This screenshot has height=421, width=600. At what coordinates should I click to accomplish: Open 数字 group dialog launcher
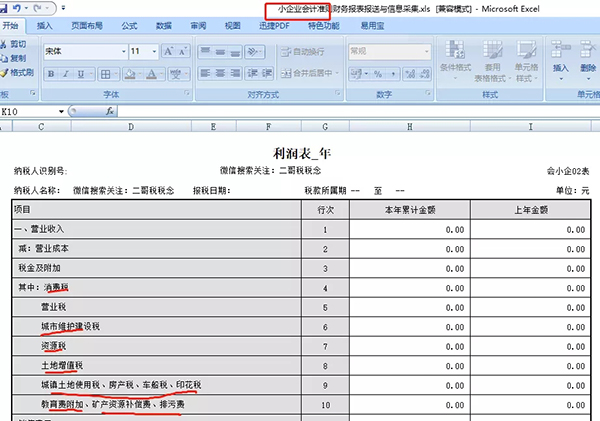click(428, 93)
